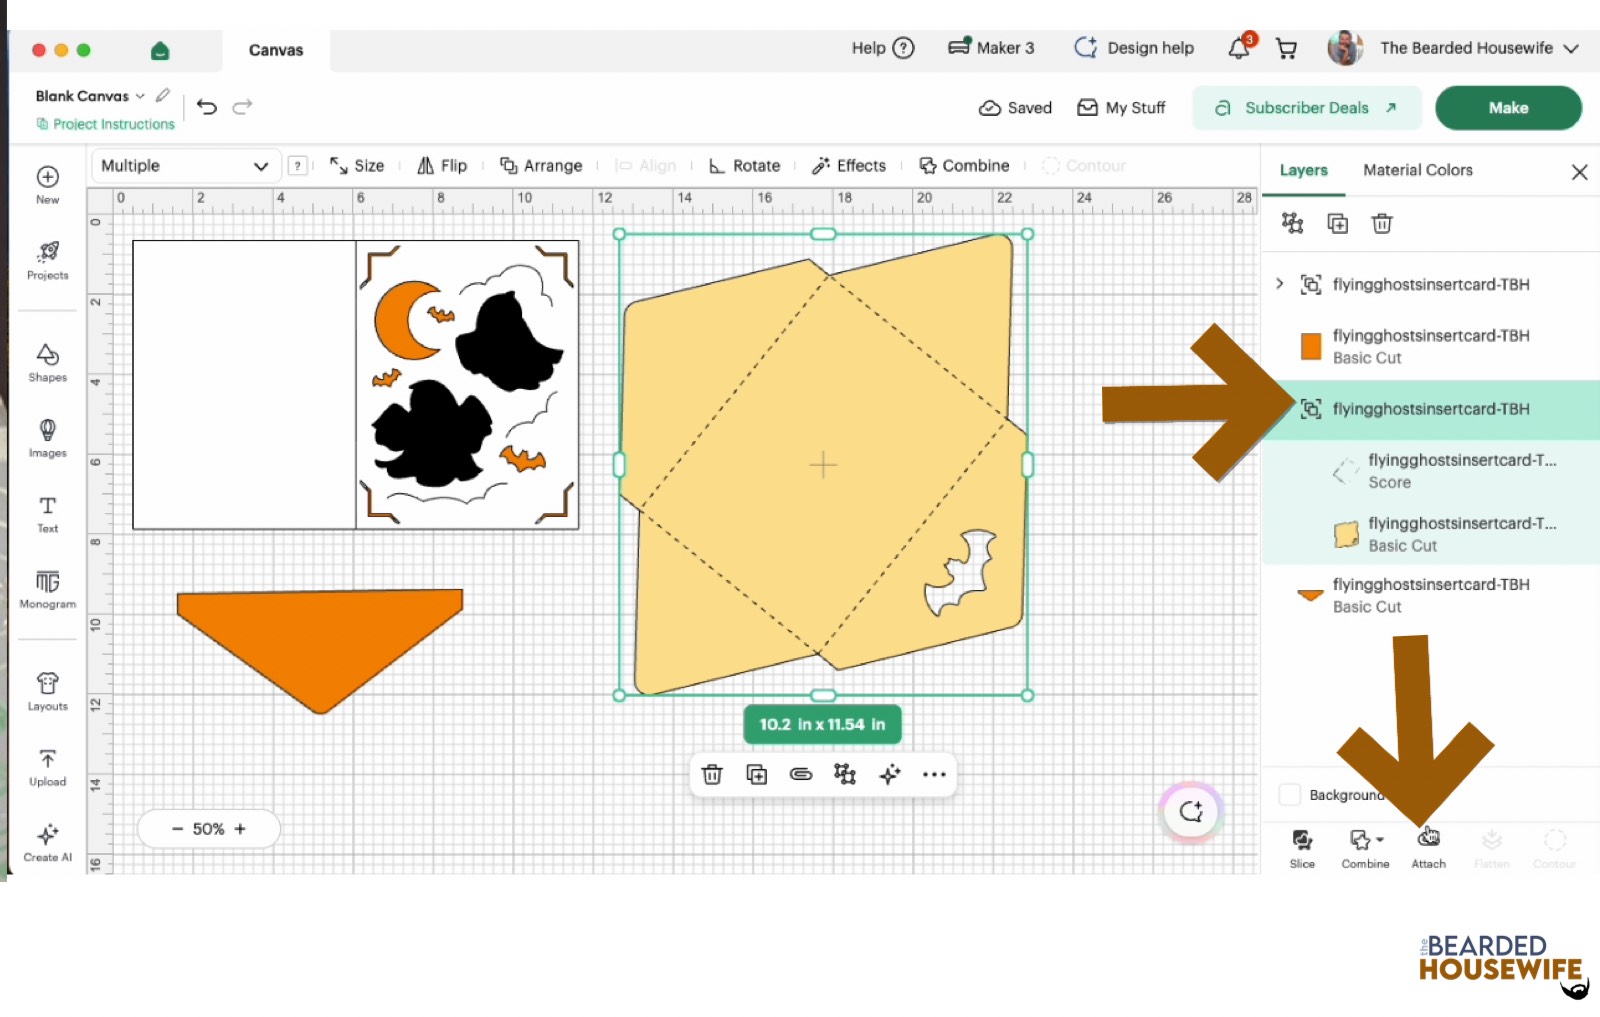The image size is (1600, 1017).
Task: Click the Attach paperclip in floating toolbar
Action: (x=801, y=774)
